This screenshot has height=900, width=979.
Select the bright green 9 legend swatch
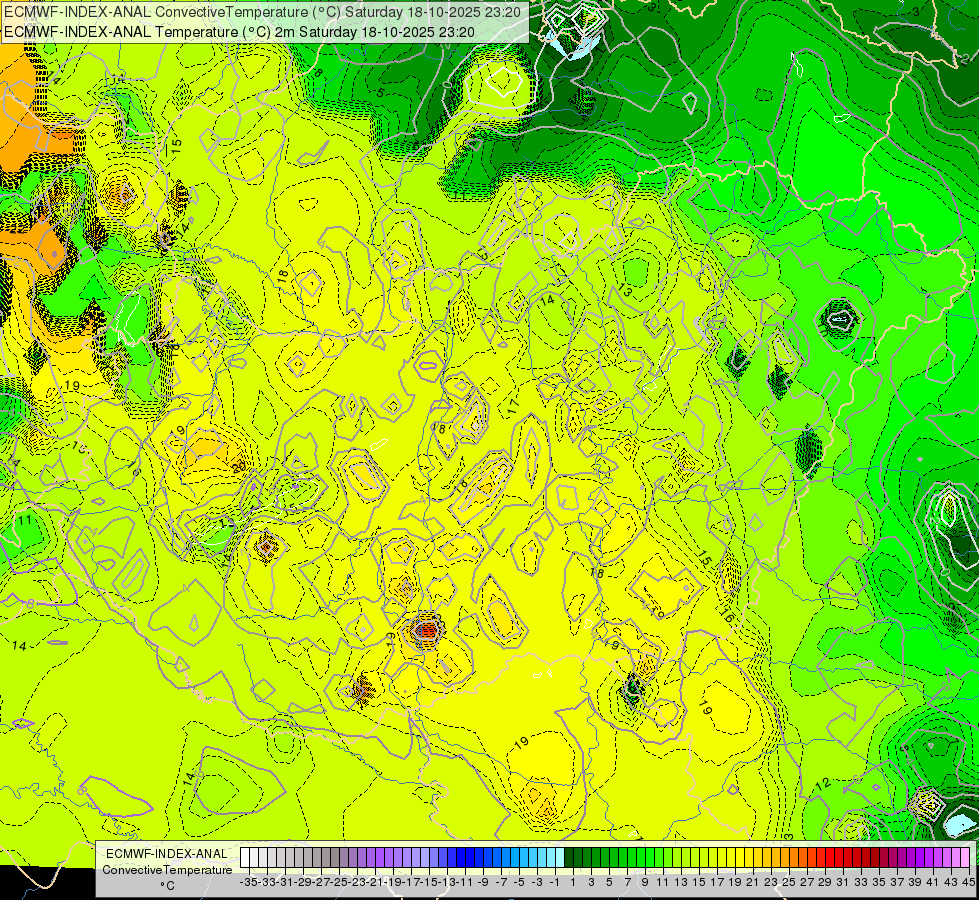tap(644, 857)
